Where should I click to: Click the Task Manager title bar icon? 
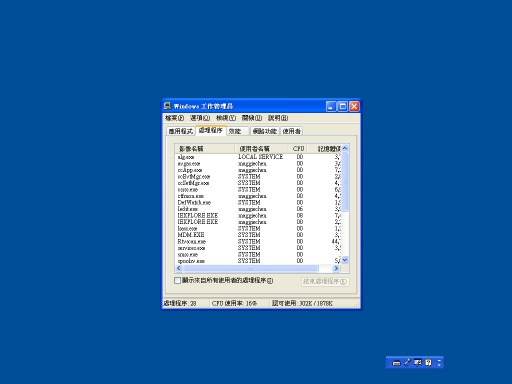click(167, 106)
